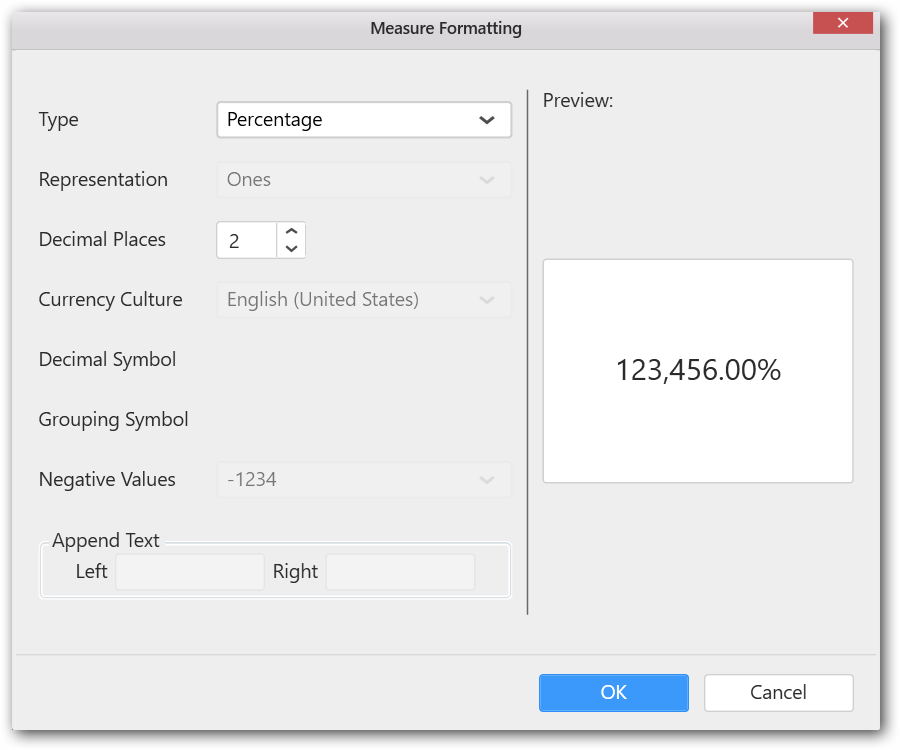Image resolution: width=900 pixels, height=750 pixels.
Task: Expand the Representation dropdown set to Ones
Action: (x=363, y=180)
